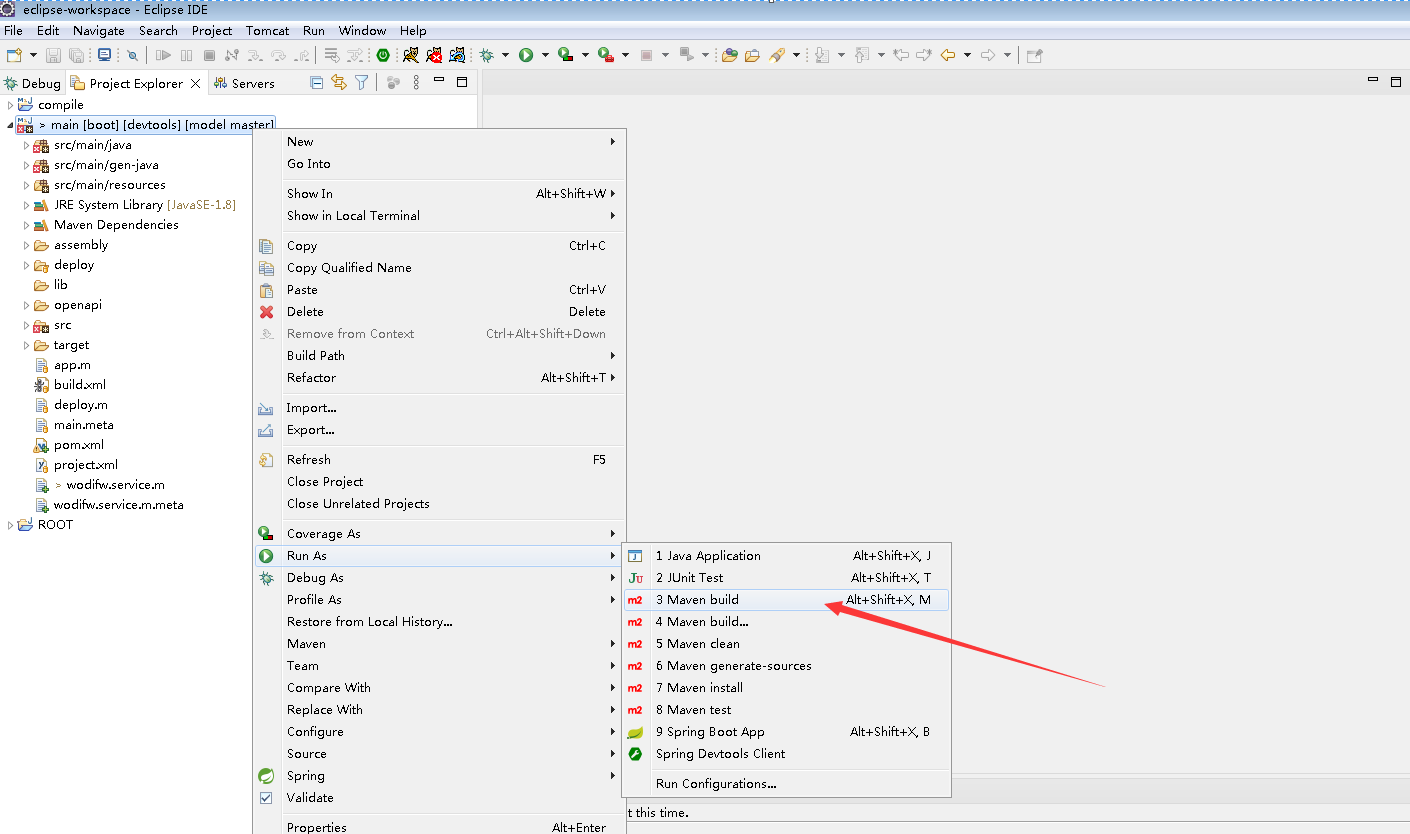This screenshot has height=834, width=1410.
Task: Click Close Project in context menu
Action: (439, 482)
